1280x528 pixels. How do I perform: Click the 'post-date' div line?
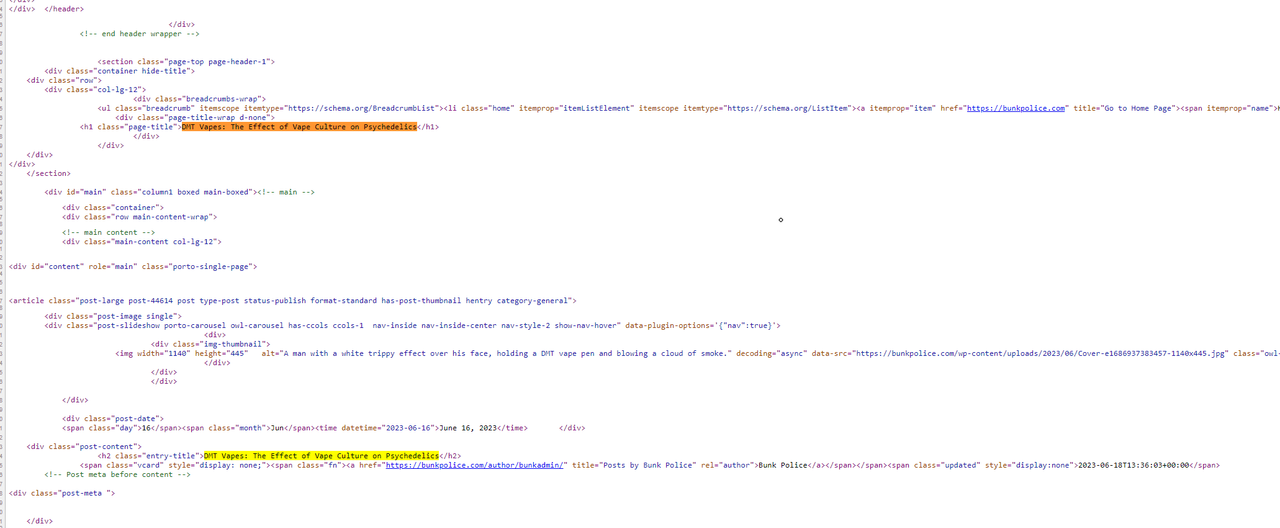point(113,418)
